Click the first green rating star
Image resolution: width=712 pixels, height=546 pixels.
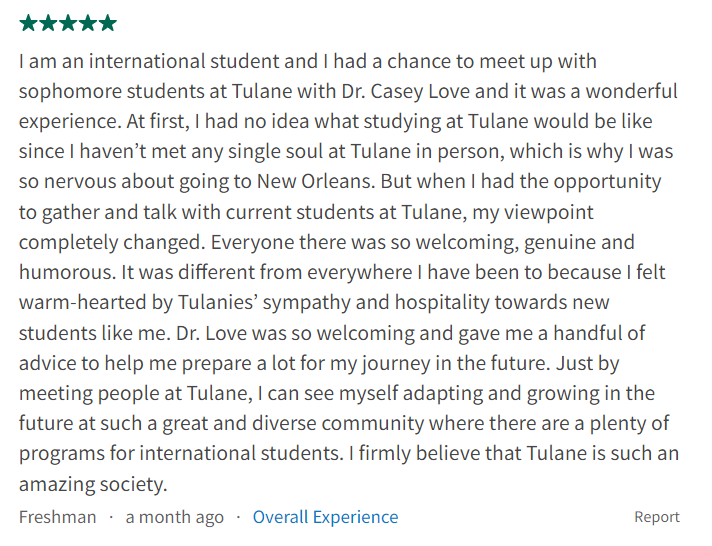[x=28, y=23]
